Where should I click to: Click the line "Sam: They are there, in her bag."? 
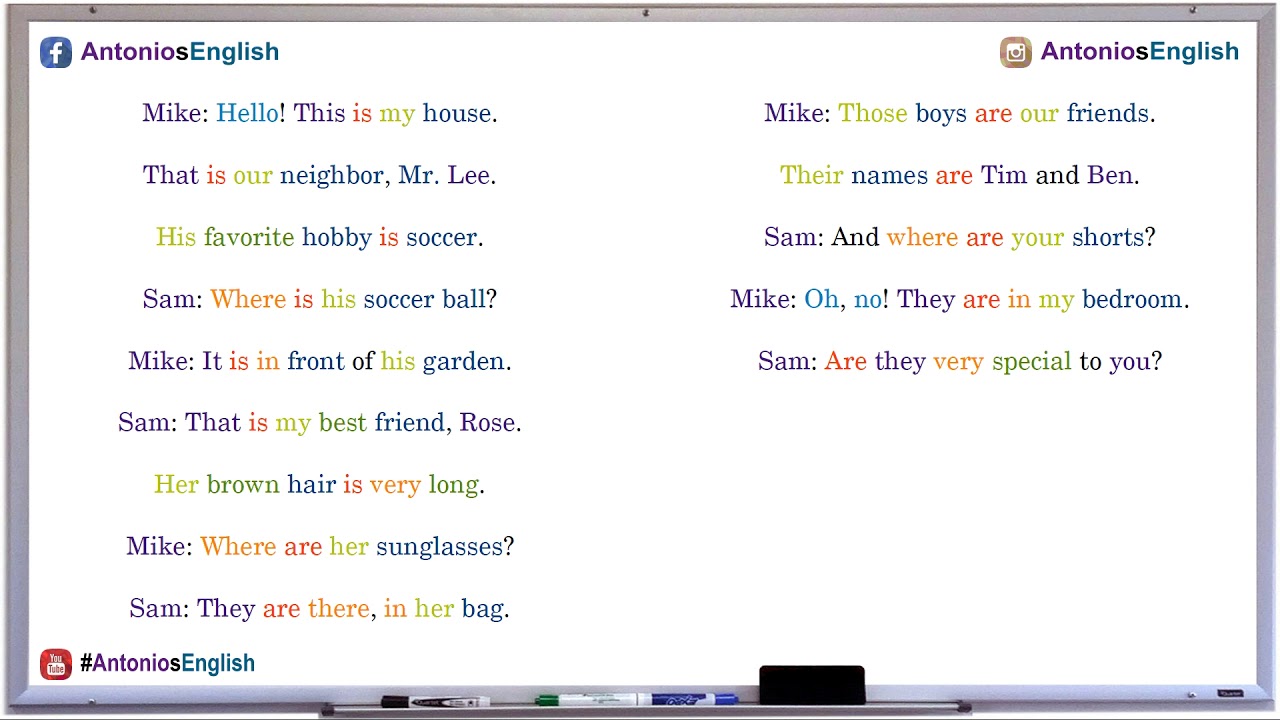pos(320,608)
